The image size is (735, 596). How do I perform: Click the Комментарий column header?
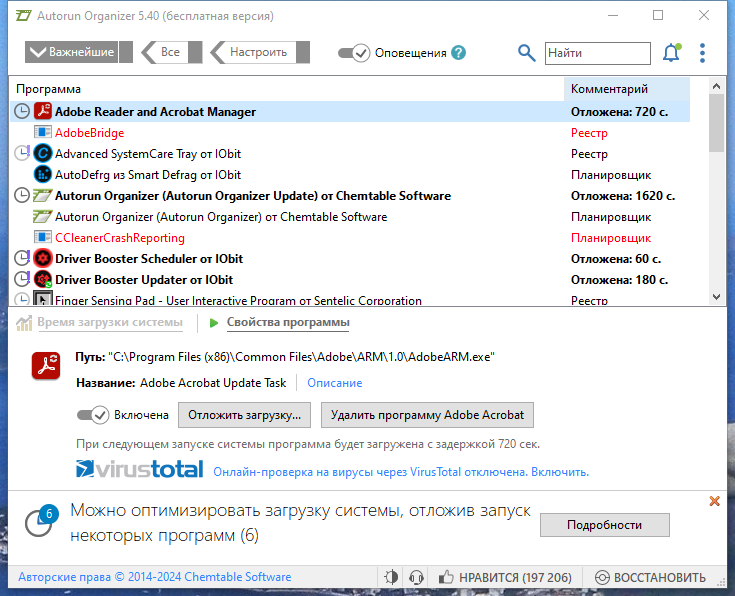pos(627,89)
